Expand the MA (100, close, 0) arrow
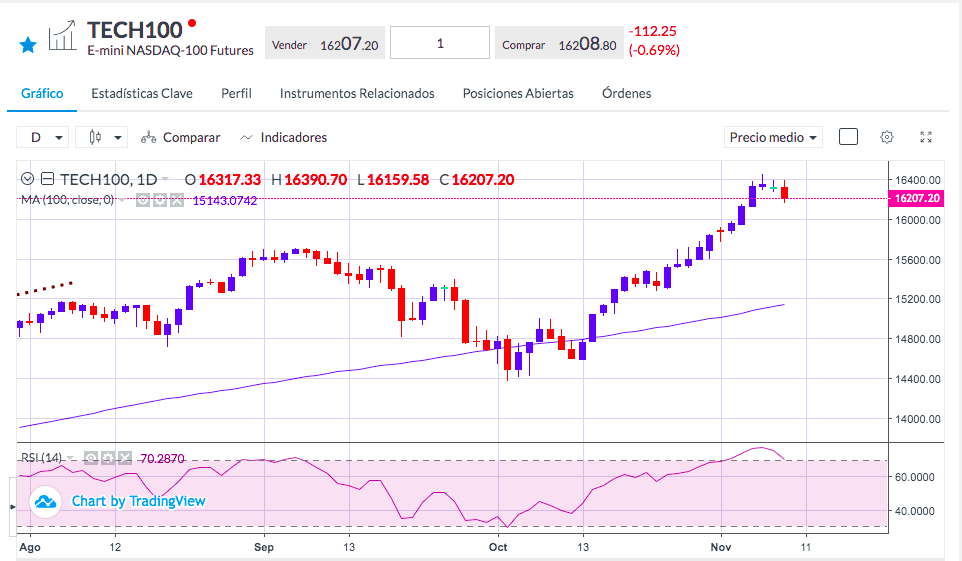Viewport: 962px width, 561px height. (122, 200)
